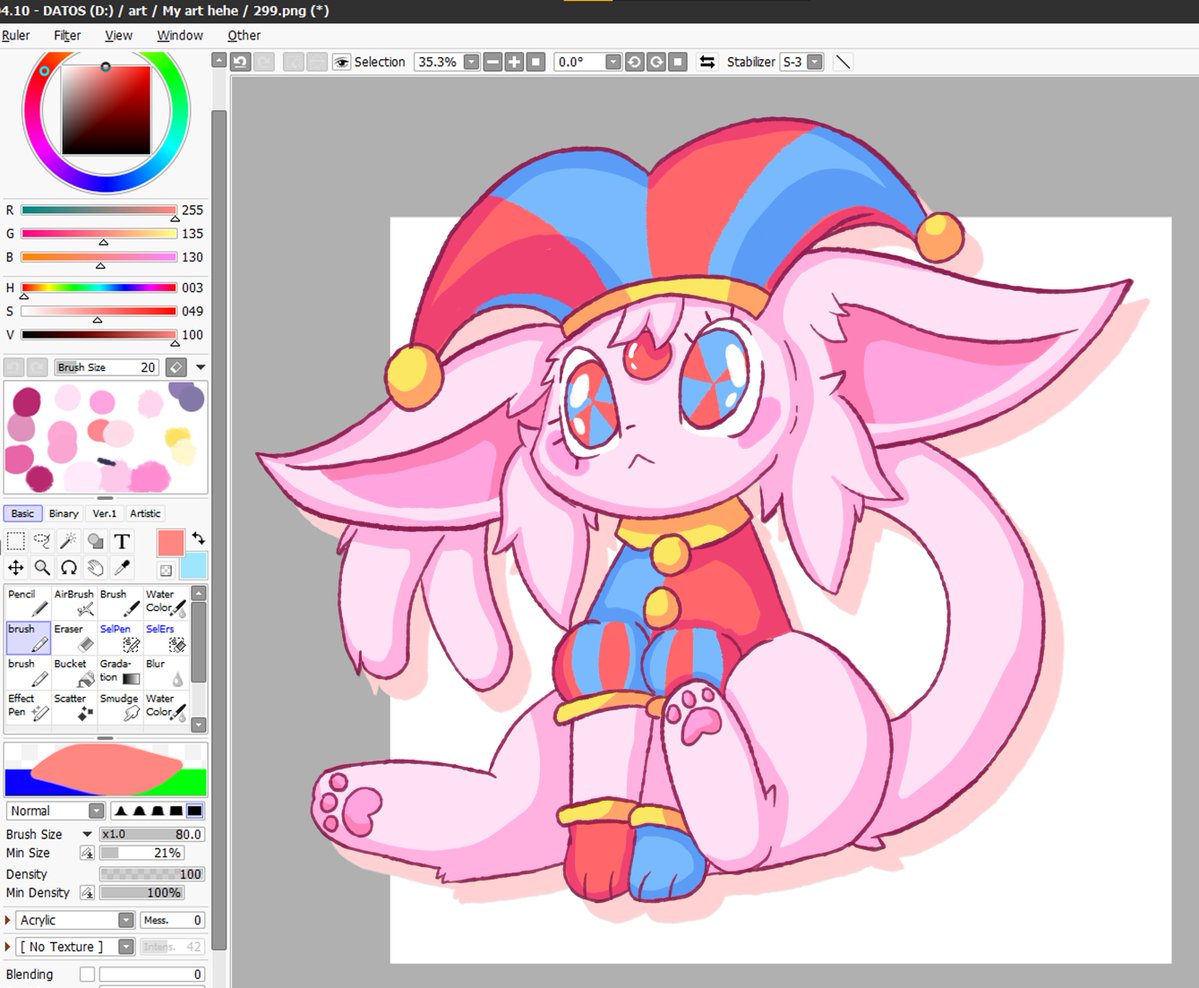The image size is (1199, 988).
Task: Select the Hand pan tool
Action: click(x=95, y=567)
